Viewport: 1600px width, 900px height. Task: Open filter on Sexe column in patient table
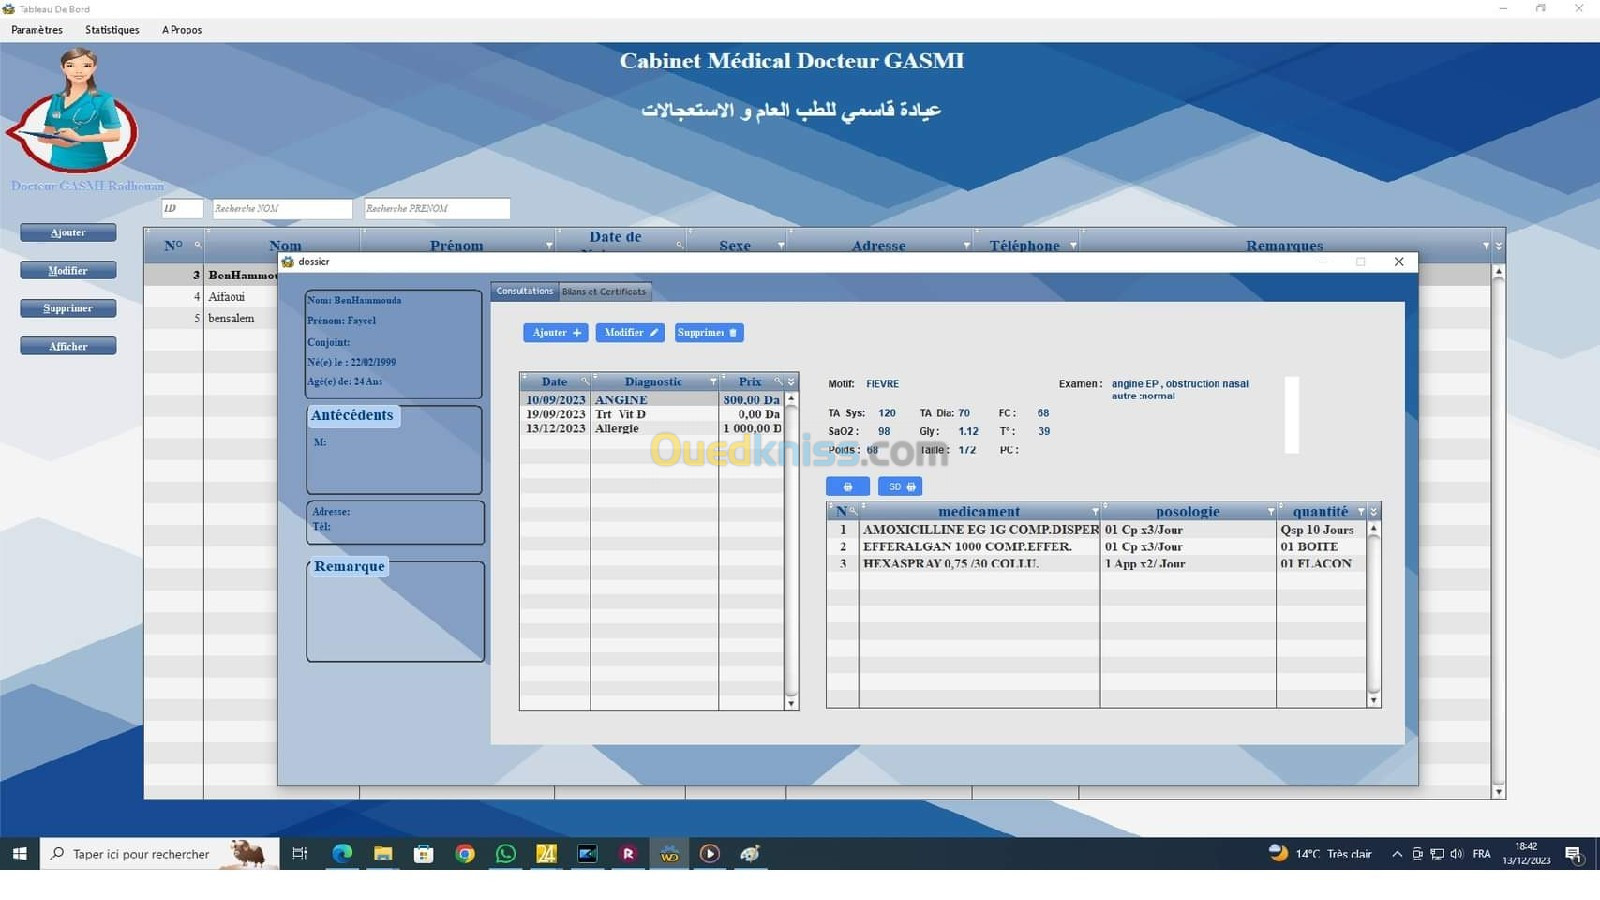(781, 245)
